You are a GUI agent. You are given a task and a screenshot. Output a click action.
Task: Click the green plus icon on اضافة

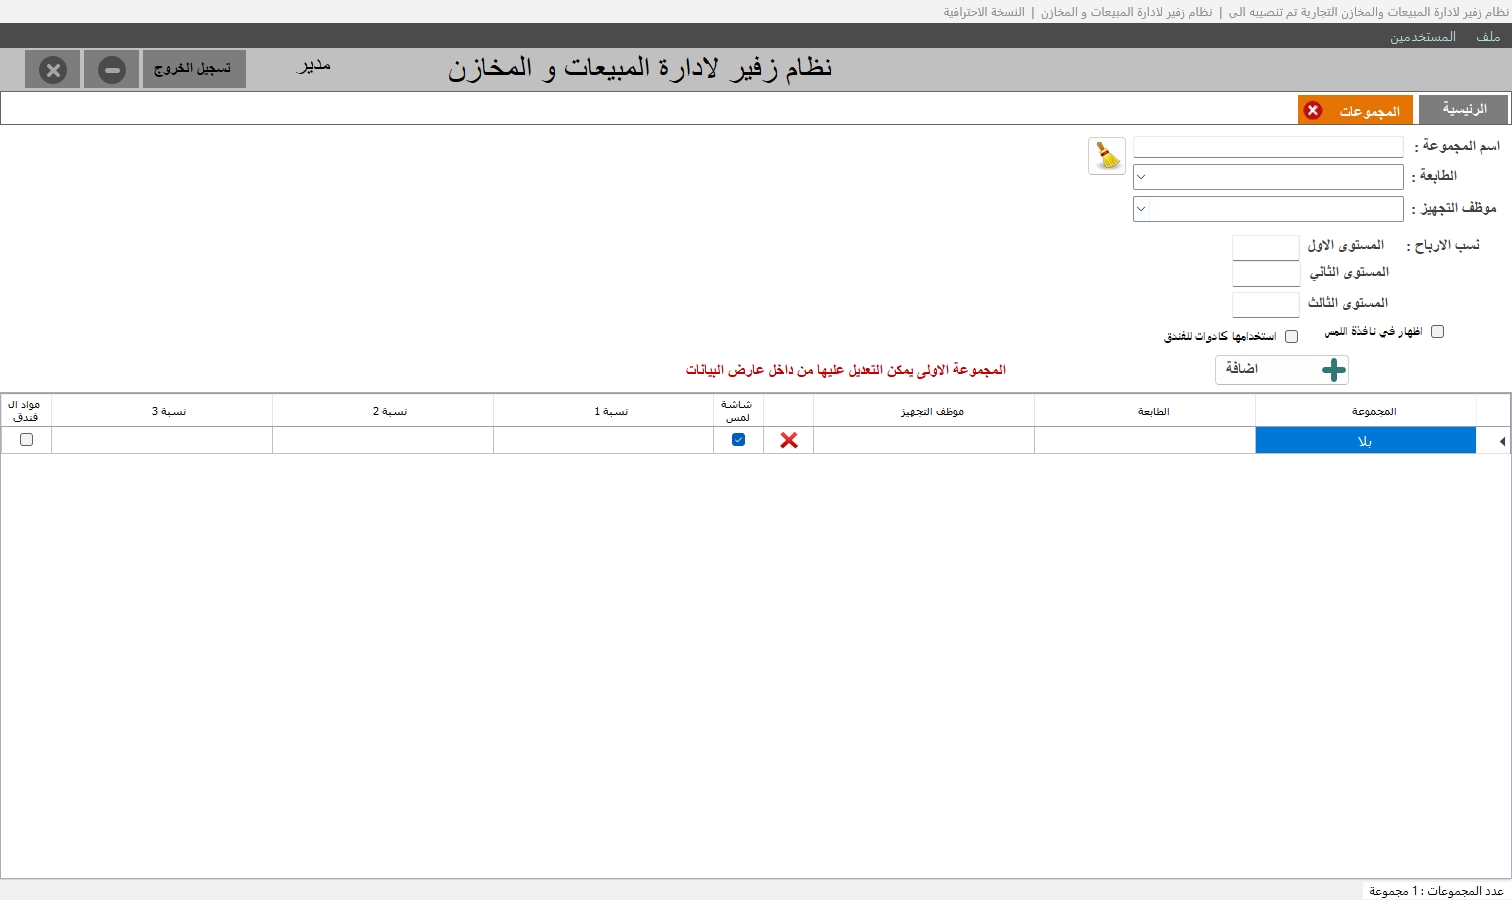[1333, 370]
